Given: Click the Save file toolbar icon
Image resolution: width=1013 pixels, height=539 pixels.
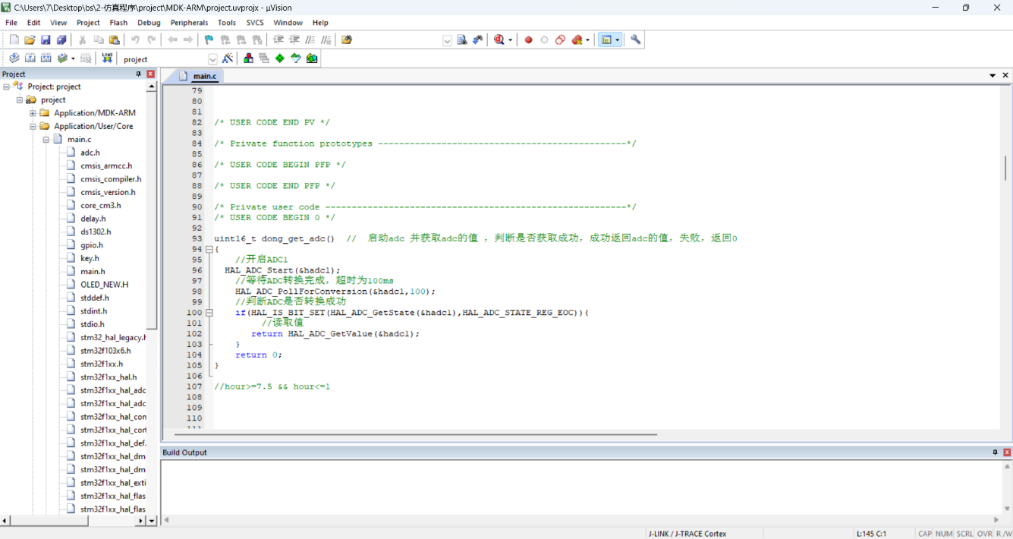Looking at the screenshot, I should click(46, 40).
